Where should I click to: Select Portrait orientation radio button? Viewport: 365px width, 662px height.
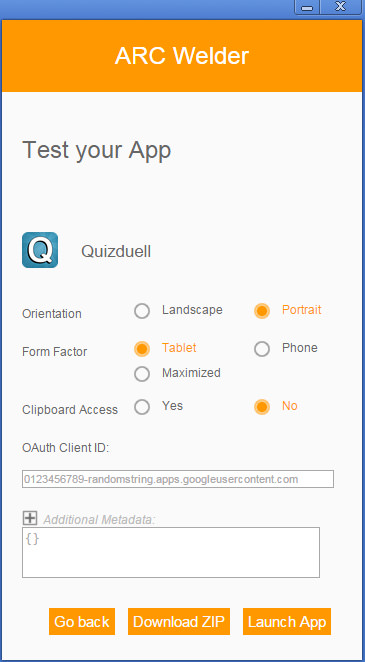[x=262, y=311]
